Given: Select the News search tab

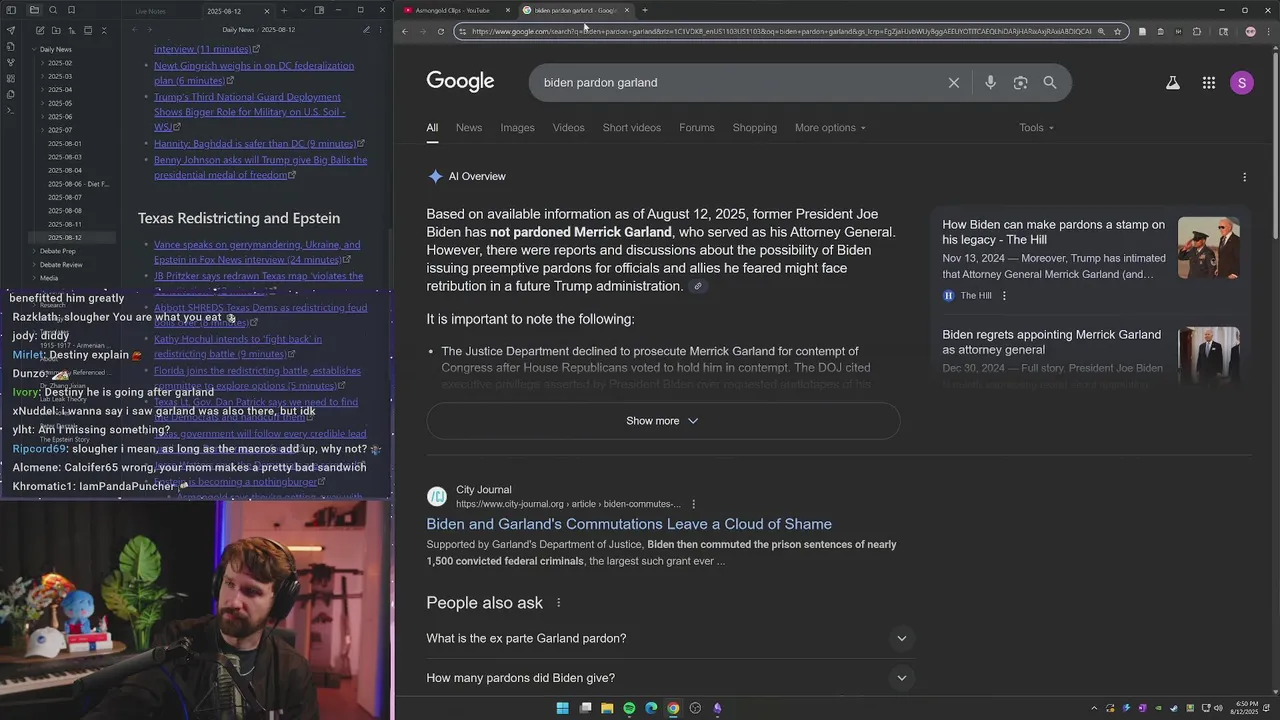Looking at the screenshot, I should tap(469, 128).
